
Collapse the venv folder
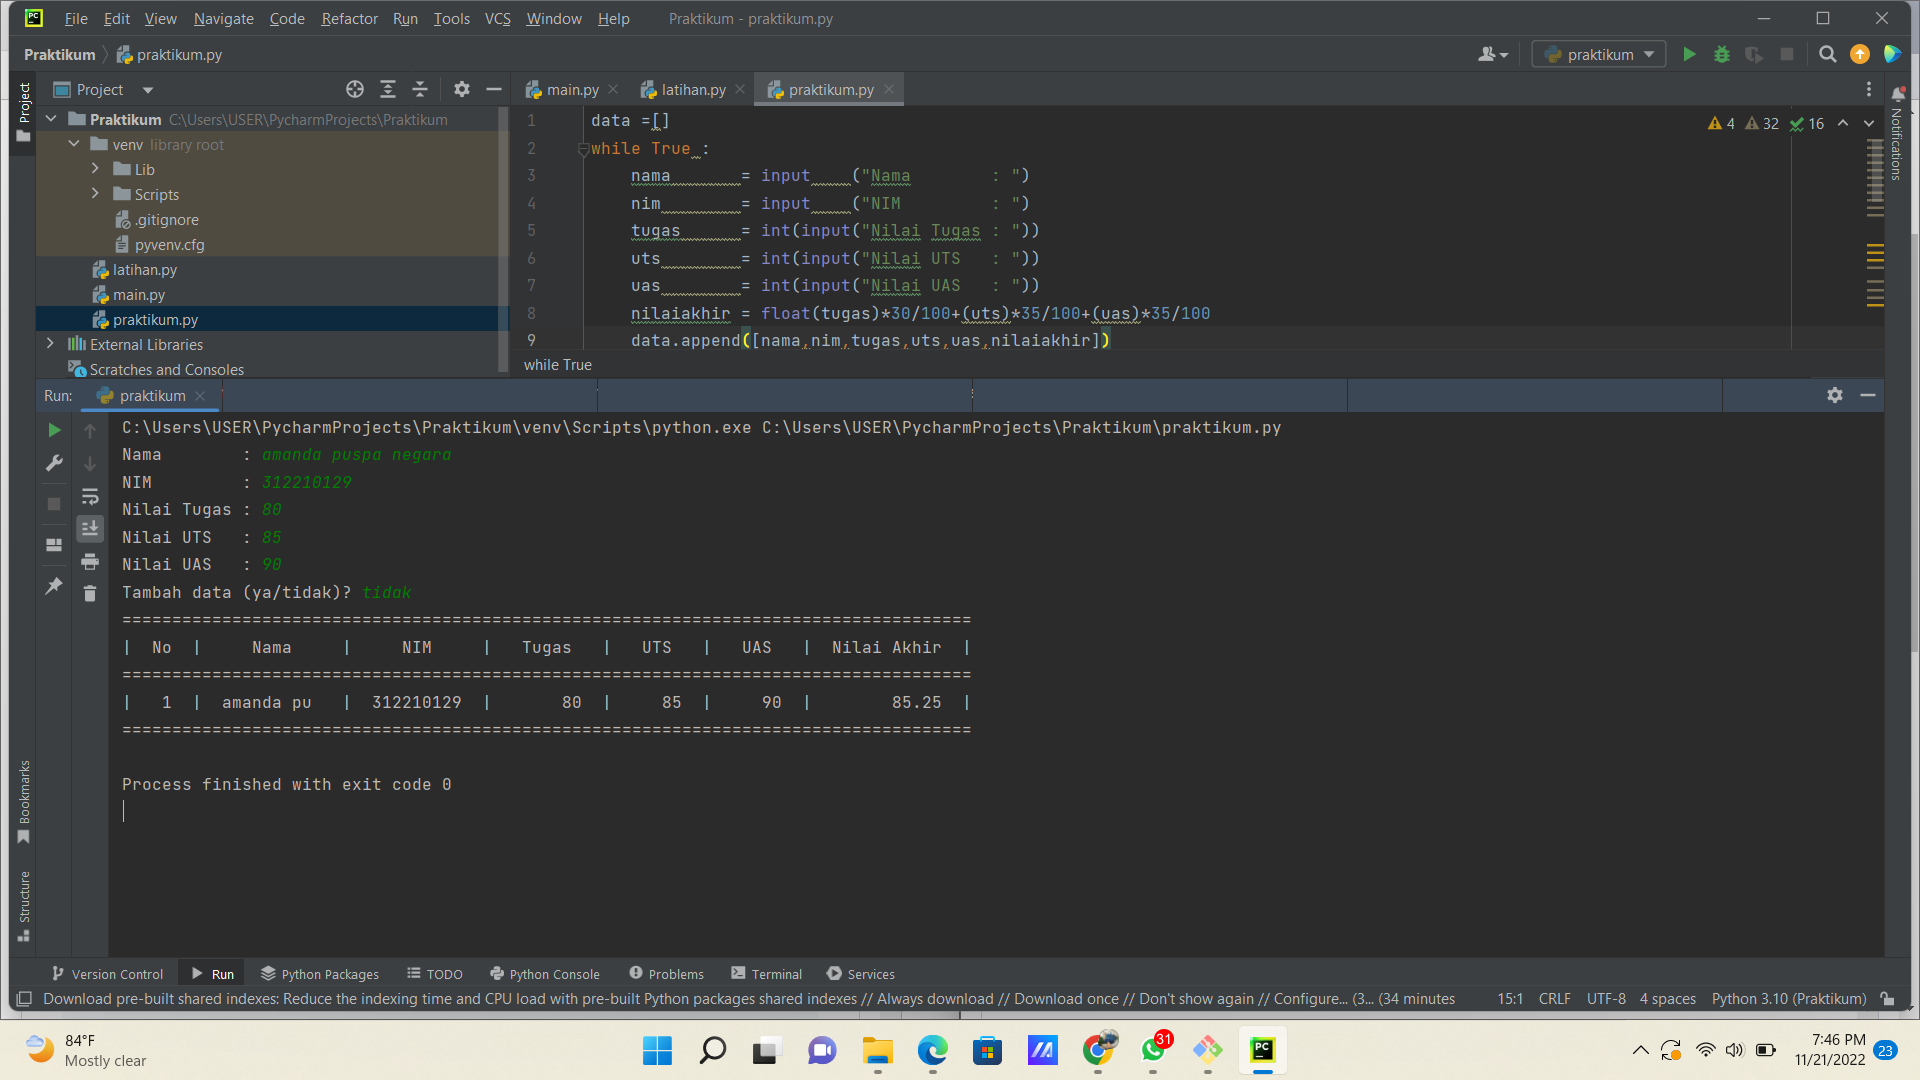pyautogui.click(x=74, y=144)
